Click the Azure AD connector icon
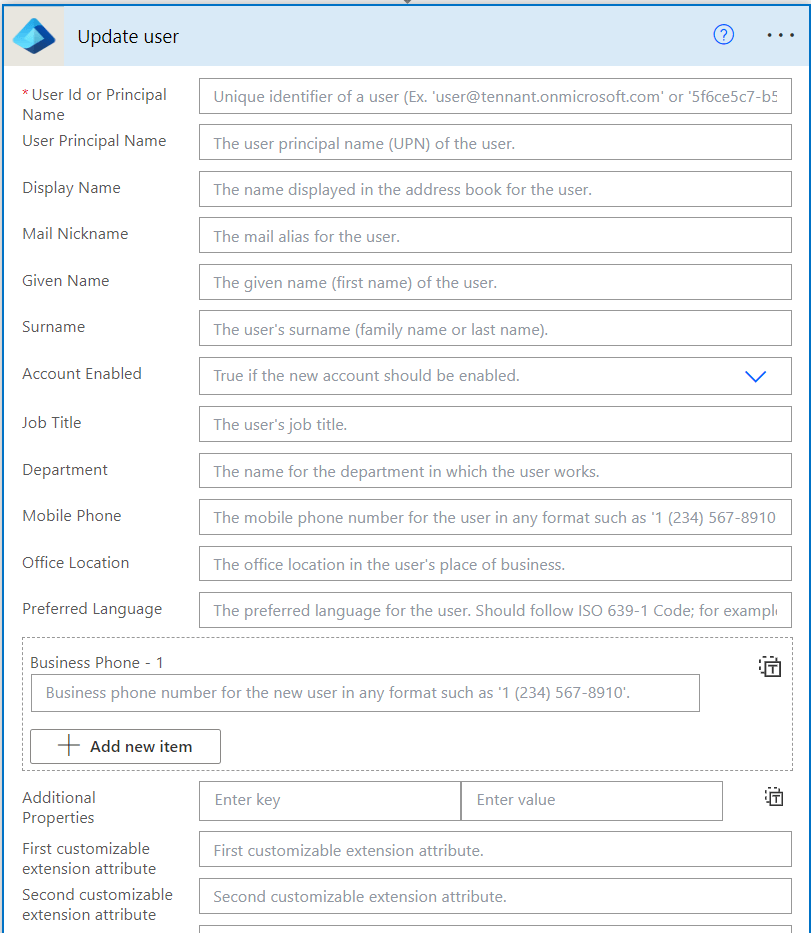This screenshot has height=933, width=811. pyautogui.click(x=34, y=36)
